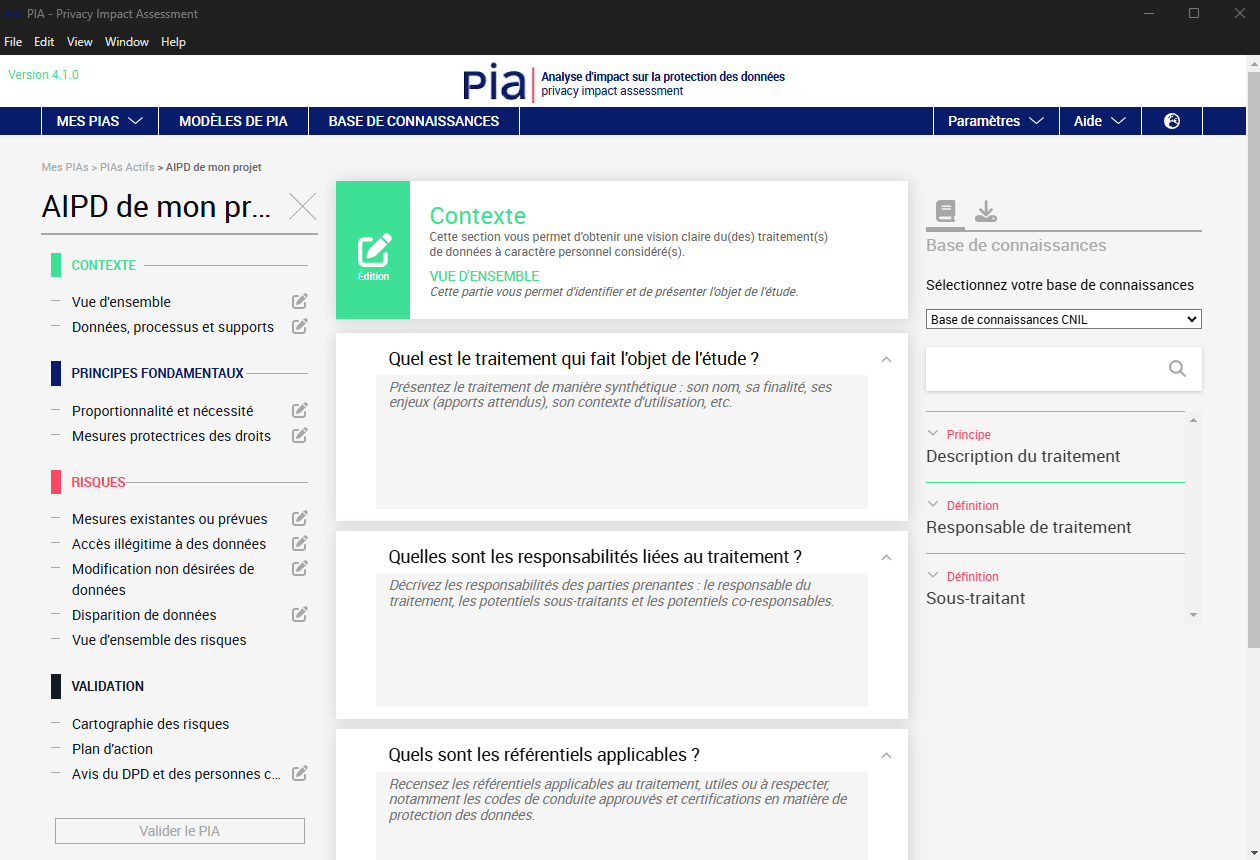Open Cartographie des risques section

pos(150,724)
